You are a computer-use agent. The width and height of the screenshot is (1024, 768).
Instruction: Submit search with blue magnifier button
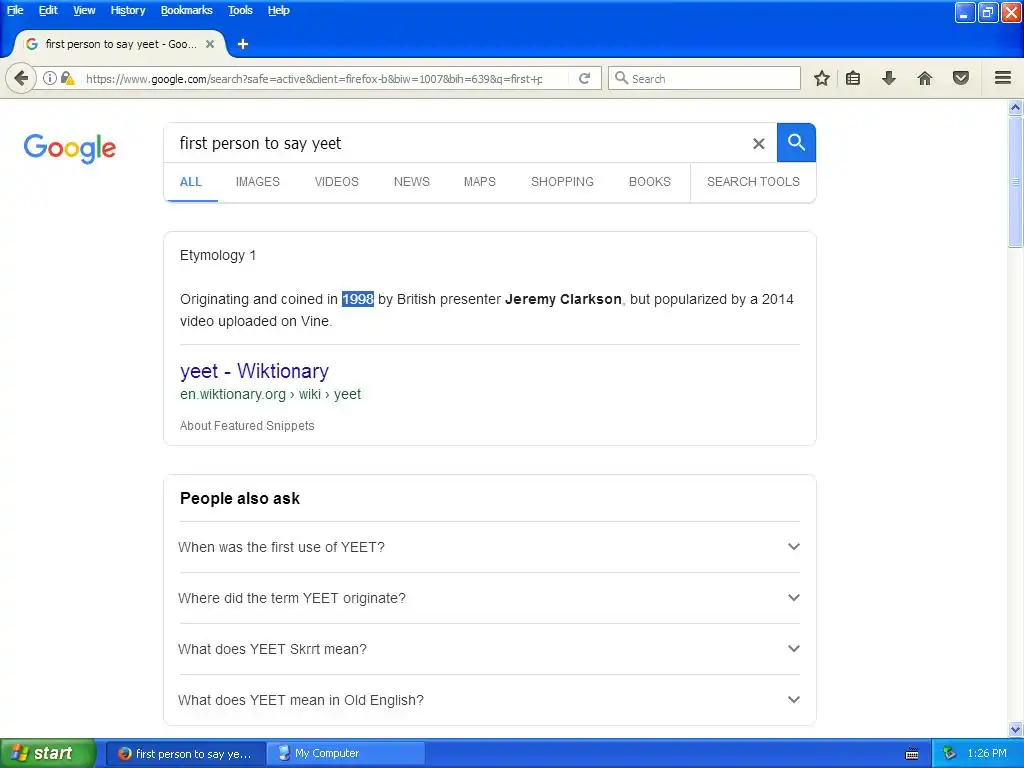point(796,142)
